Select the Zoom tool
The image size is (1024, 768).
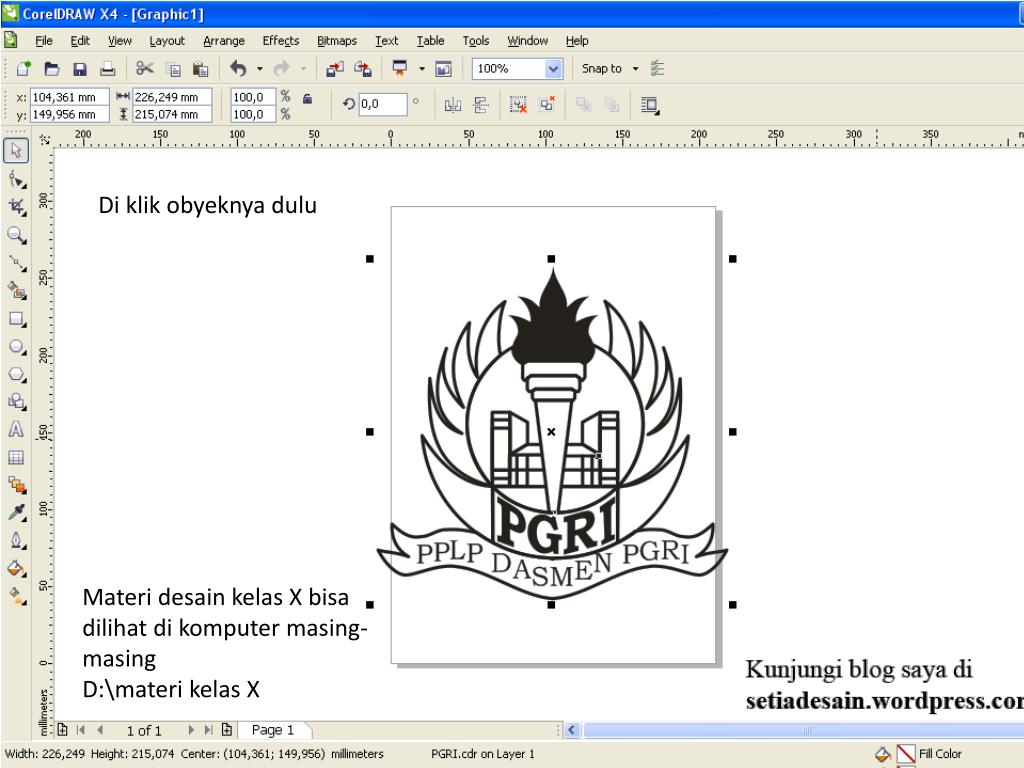click(x=16, y=235)
